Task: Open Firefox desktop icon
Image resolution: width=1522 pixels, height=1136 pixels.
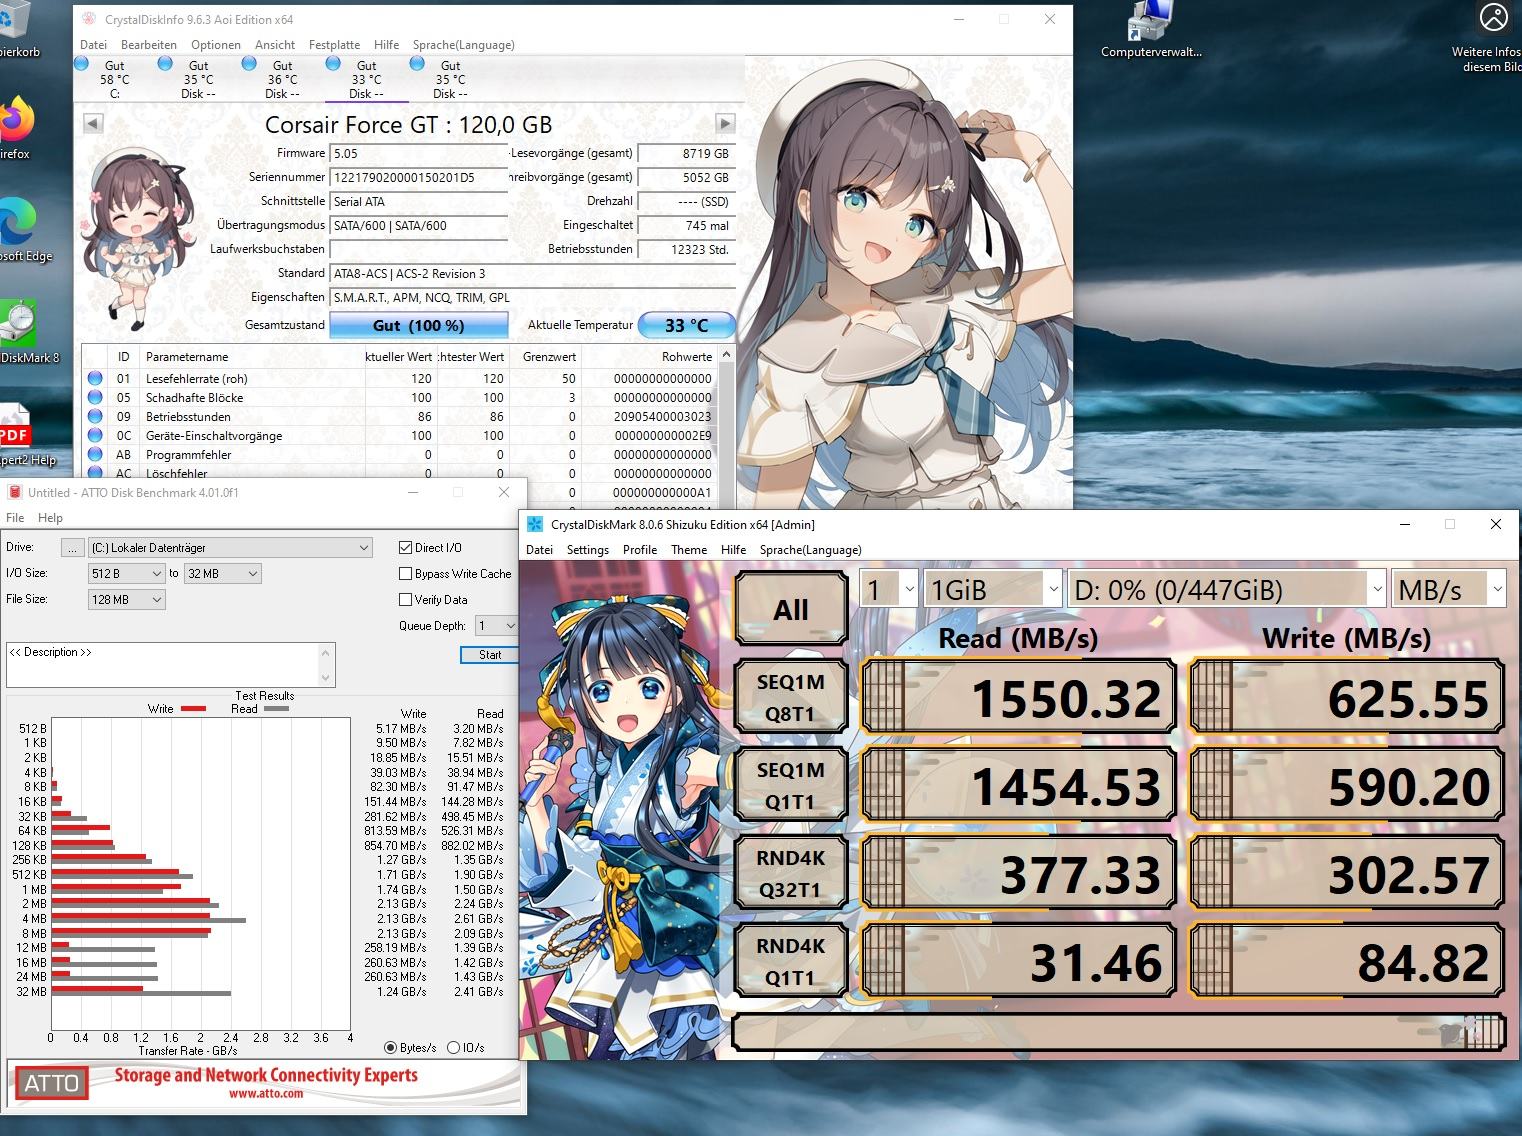Action: tap(14, 127)
